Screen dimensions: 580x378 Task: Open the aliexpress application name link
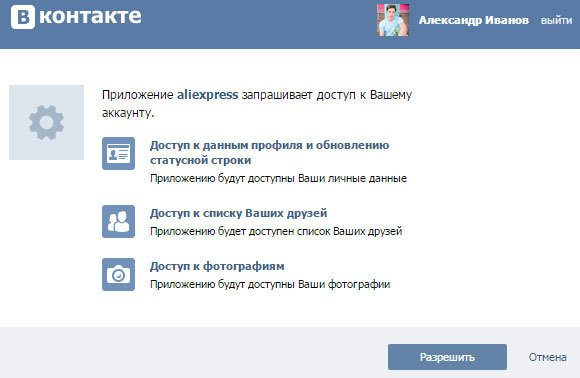click(x=208, y=95)
